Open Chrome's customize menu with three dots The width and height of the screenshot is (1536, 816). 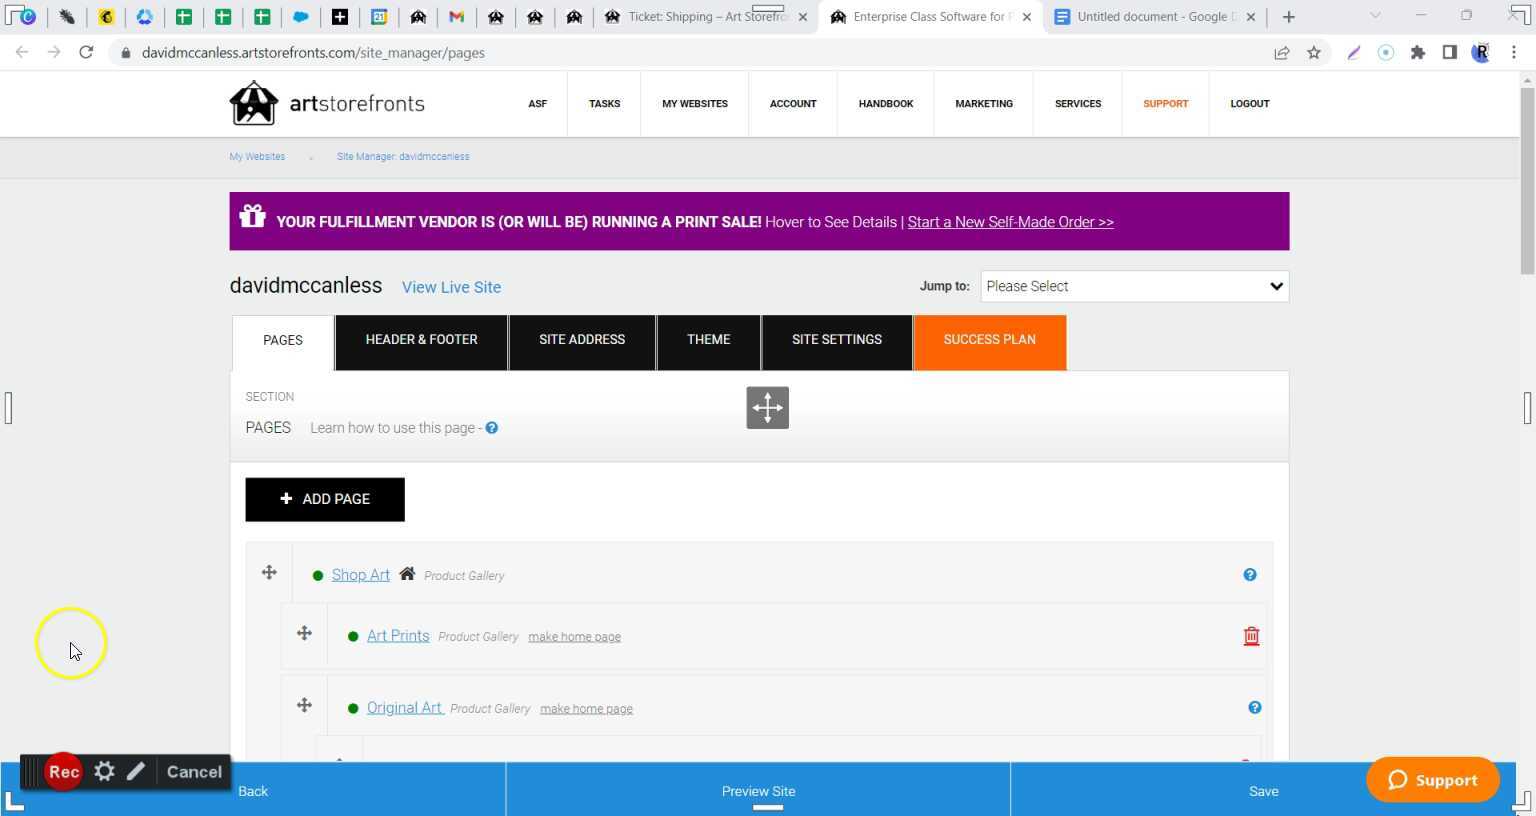(1515, 52)
